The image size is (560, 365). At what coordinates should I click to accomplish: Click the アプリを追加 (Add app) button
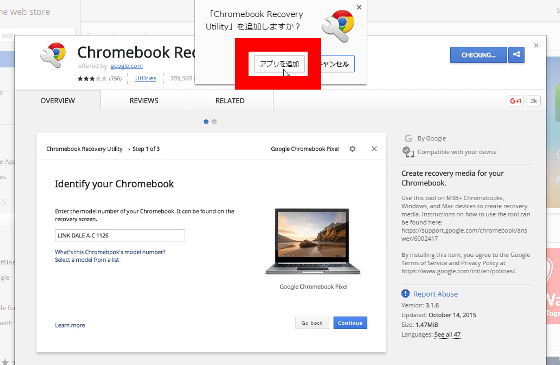(279, 64)
